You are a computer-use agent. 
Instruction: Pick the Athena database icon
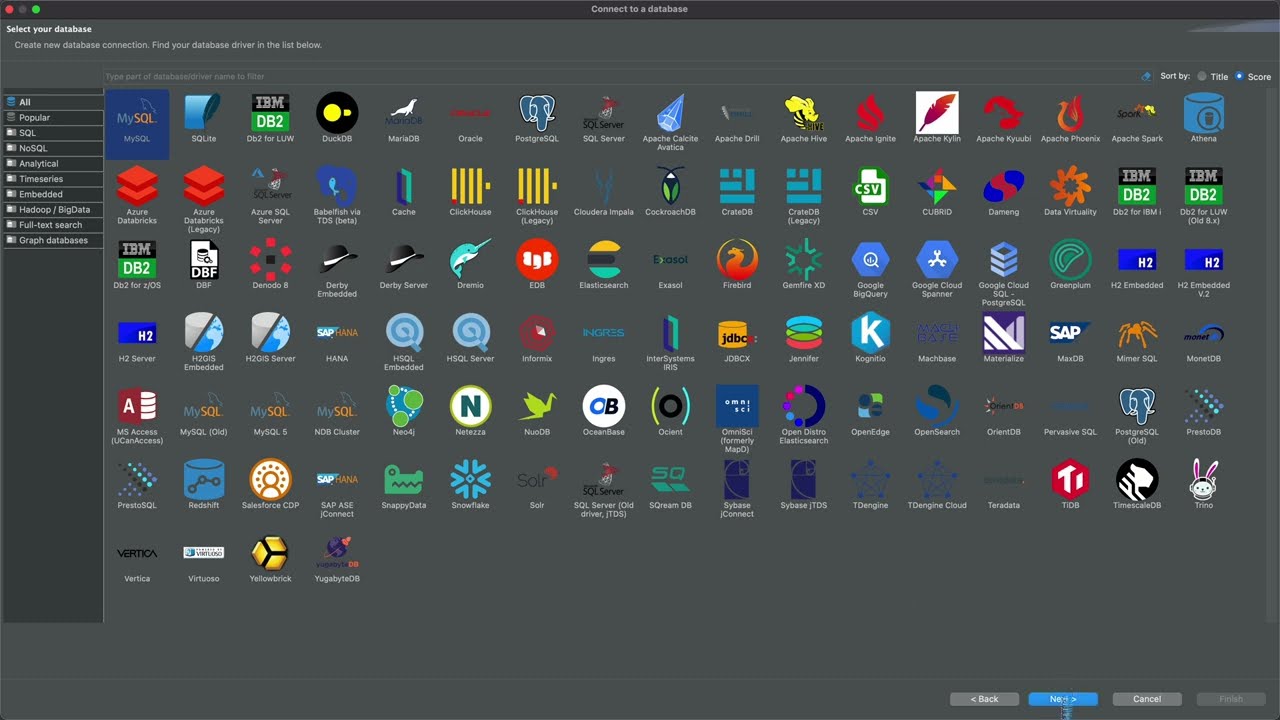1204,118
